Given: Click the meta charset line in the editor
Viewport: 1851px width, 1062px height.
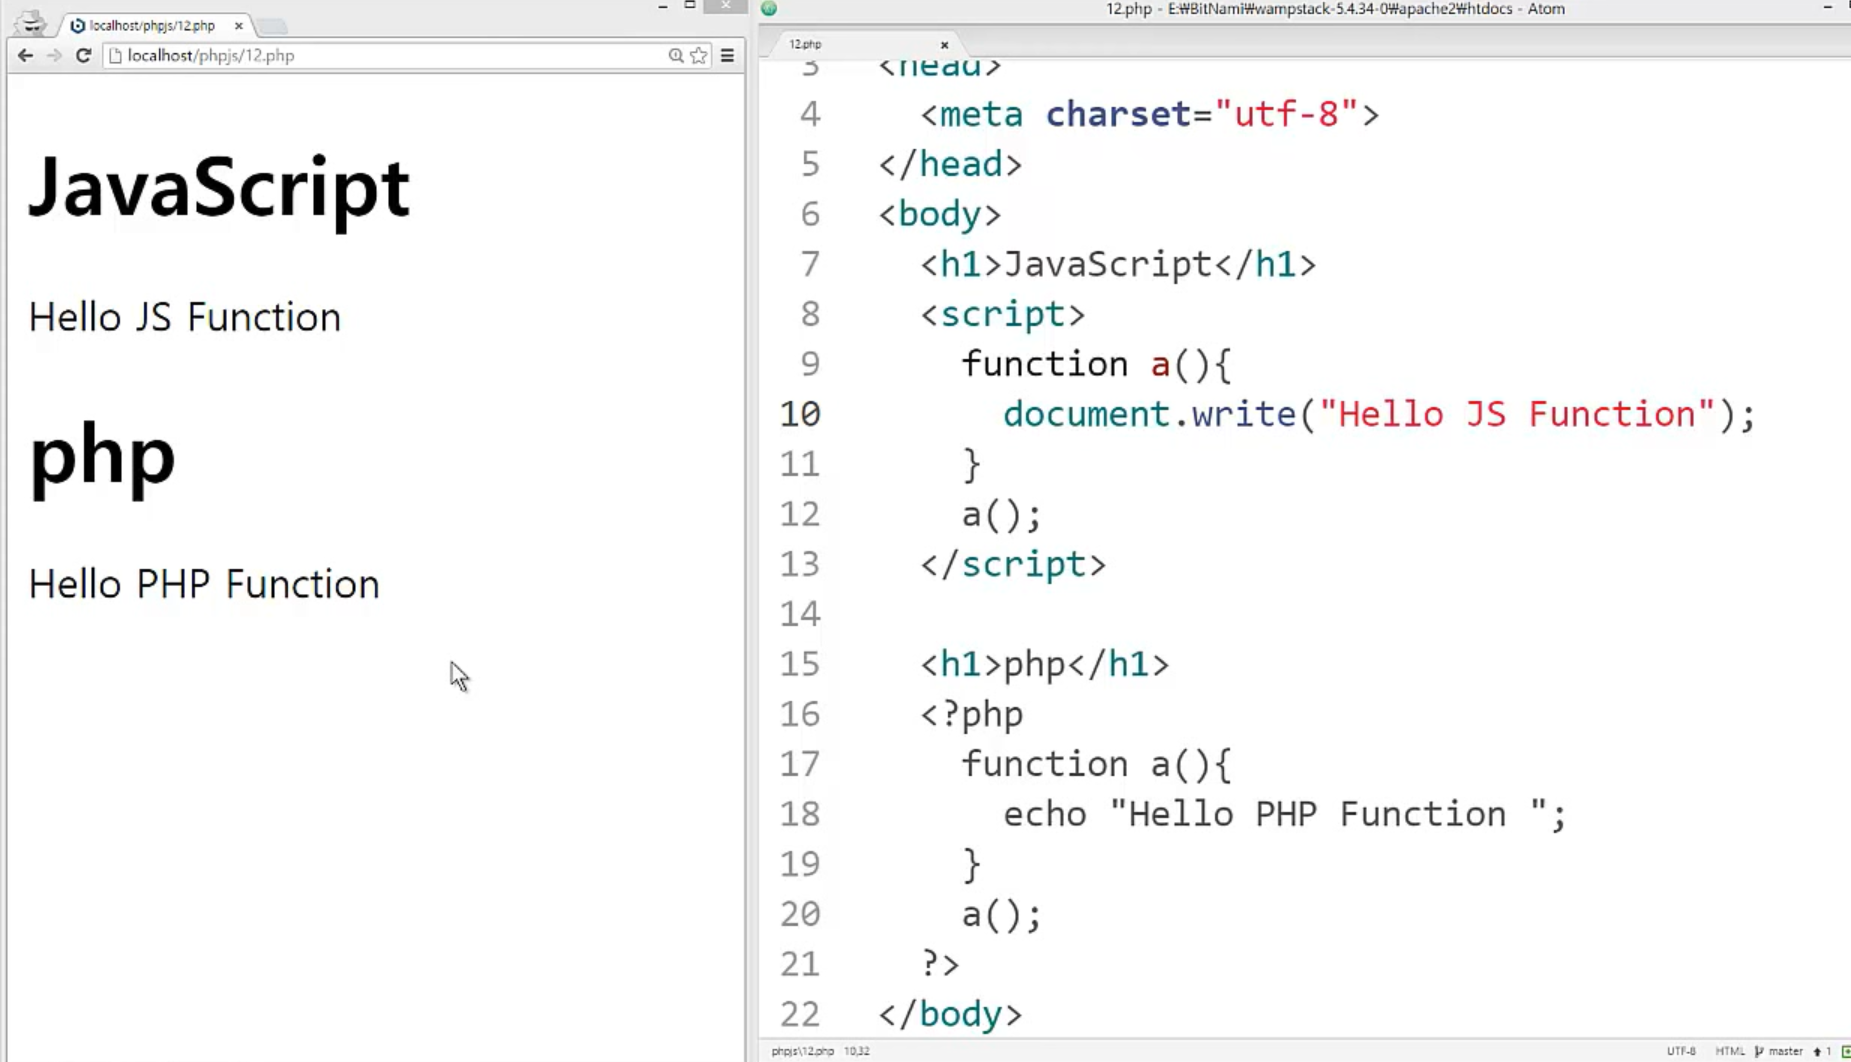Looking at the screenshot, I should 1149,114.
